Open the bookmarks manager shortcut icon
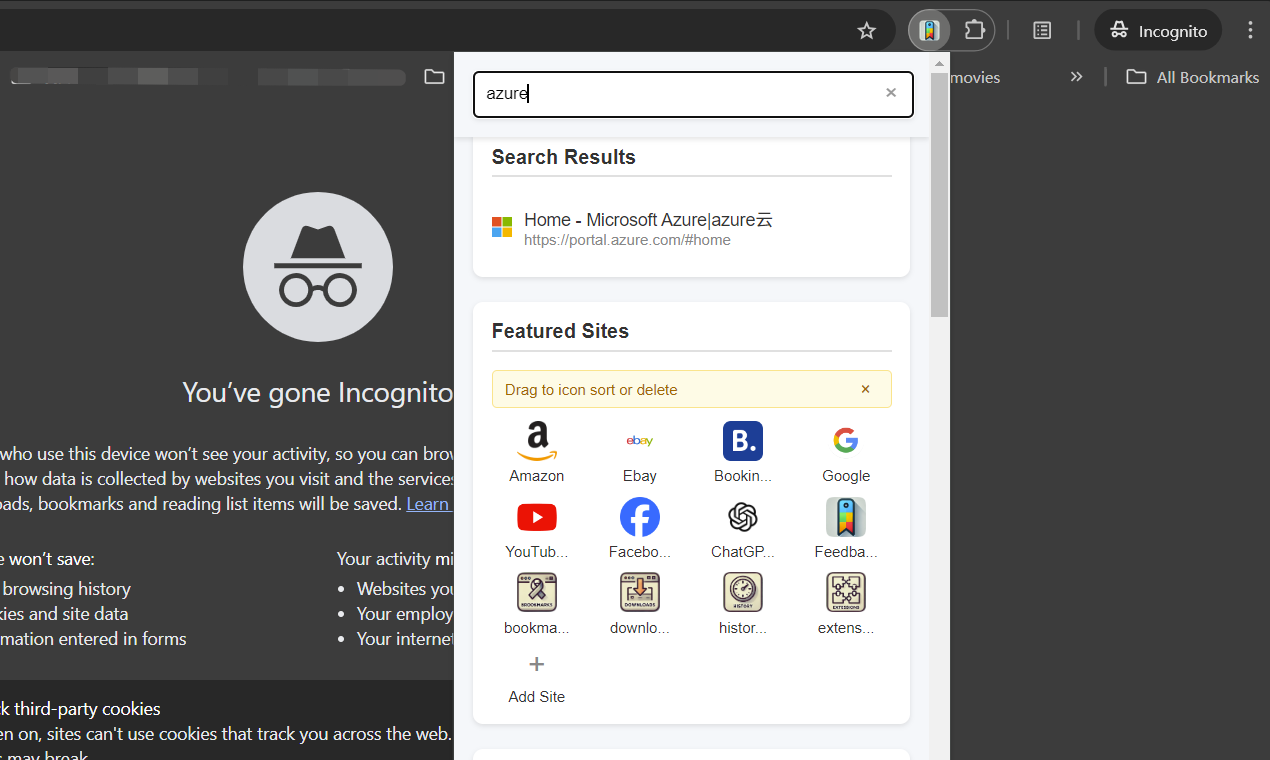The image size is (1270, 760). pos(537,592)
